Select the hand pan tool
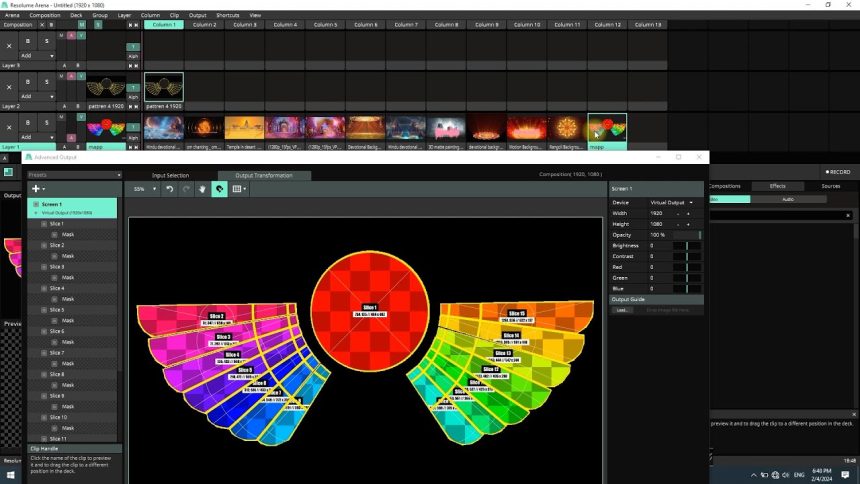The height and width of the screenshot is (484, 860). [x=202, y=189]
